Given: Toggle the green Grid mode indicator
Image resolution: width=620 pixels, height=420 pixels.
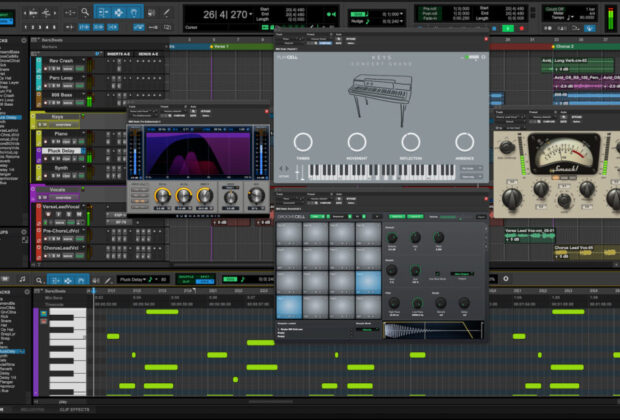Looking at the screenshot, I should (359, 14).
